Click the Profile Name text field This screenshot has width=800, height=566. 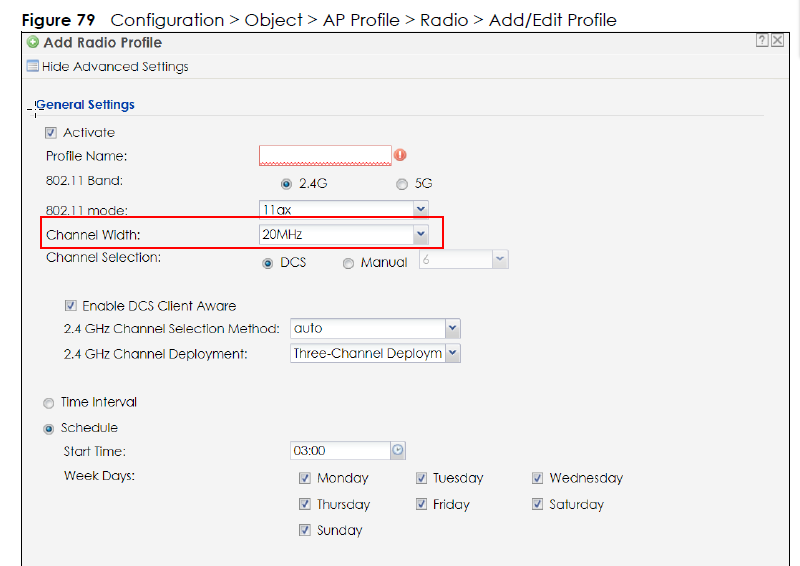coord(324,155)
